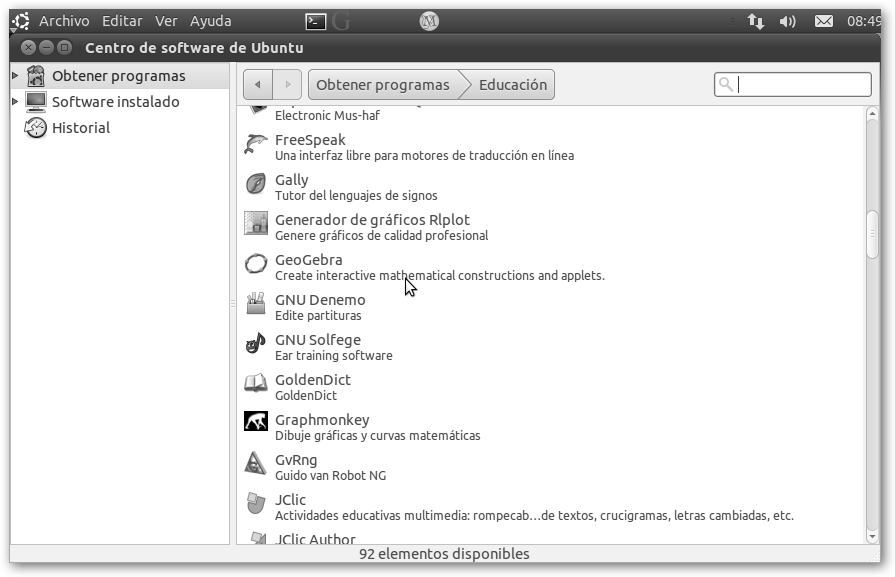
Task: Select the Gally app icon
Action: pyautogui.click(x=256, y=184)
